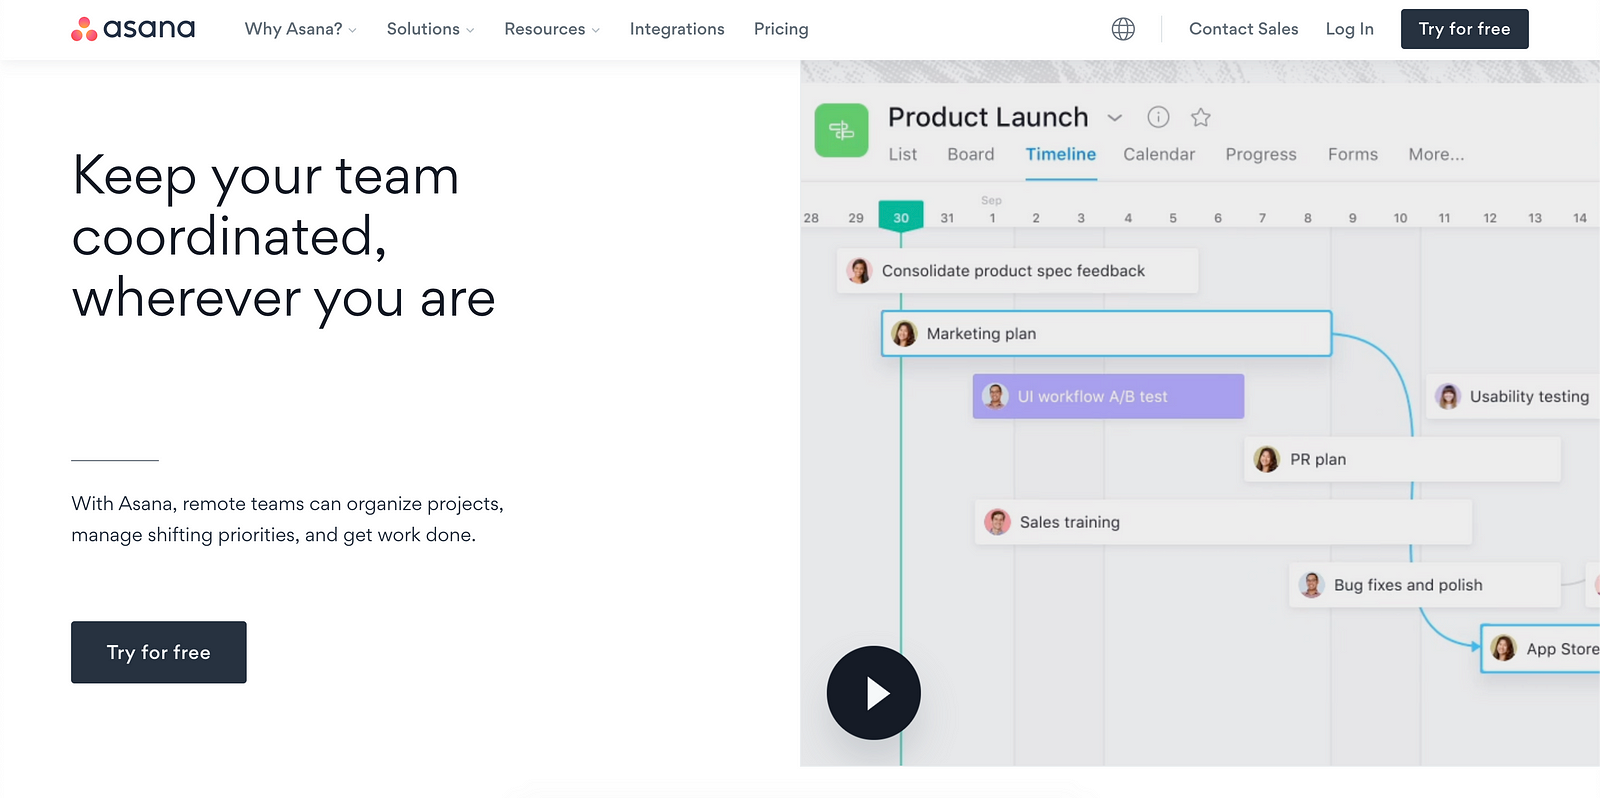This screenshot has width=1600, height=798.
Task: Click Contact Sales link
Action: 1243,29
